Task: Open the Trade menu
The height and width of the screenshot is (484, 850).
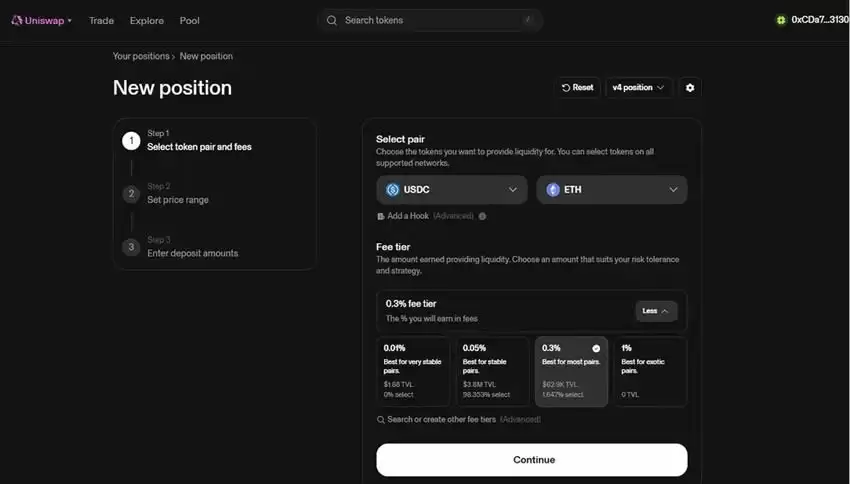Action: 101,20
